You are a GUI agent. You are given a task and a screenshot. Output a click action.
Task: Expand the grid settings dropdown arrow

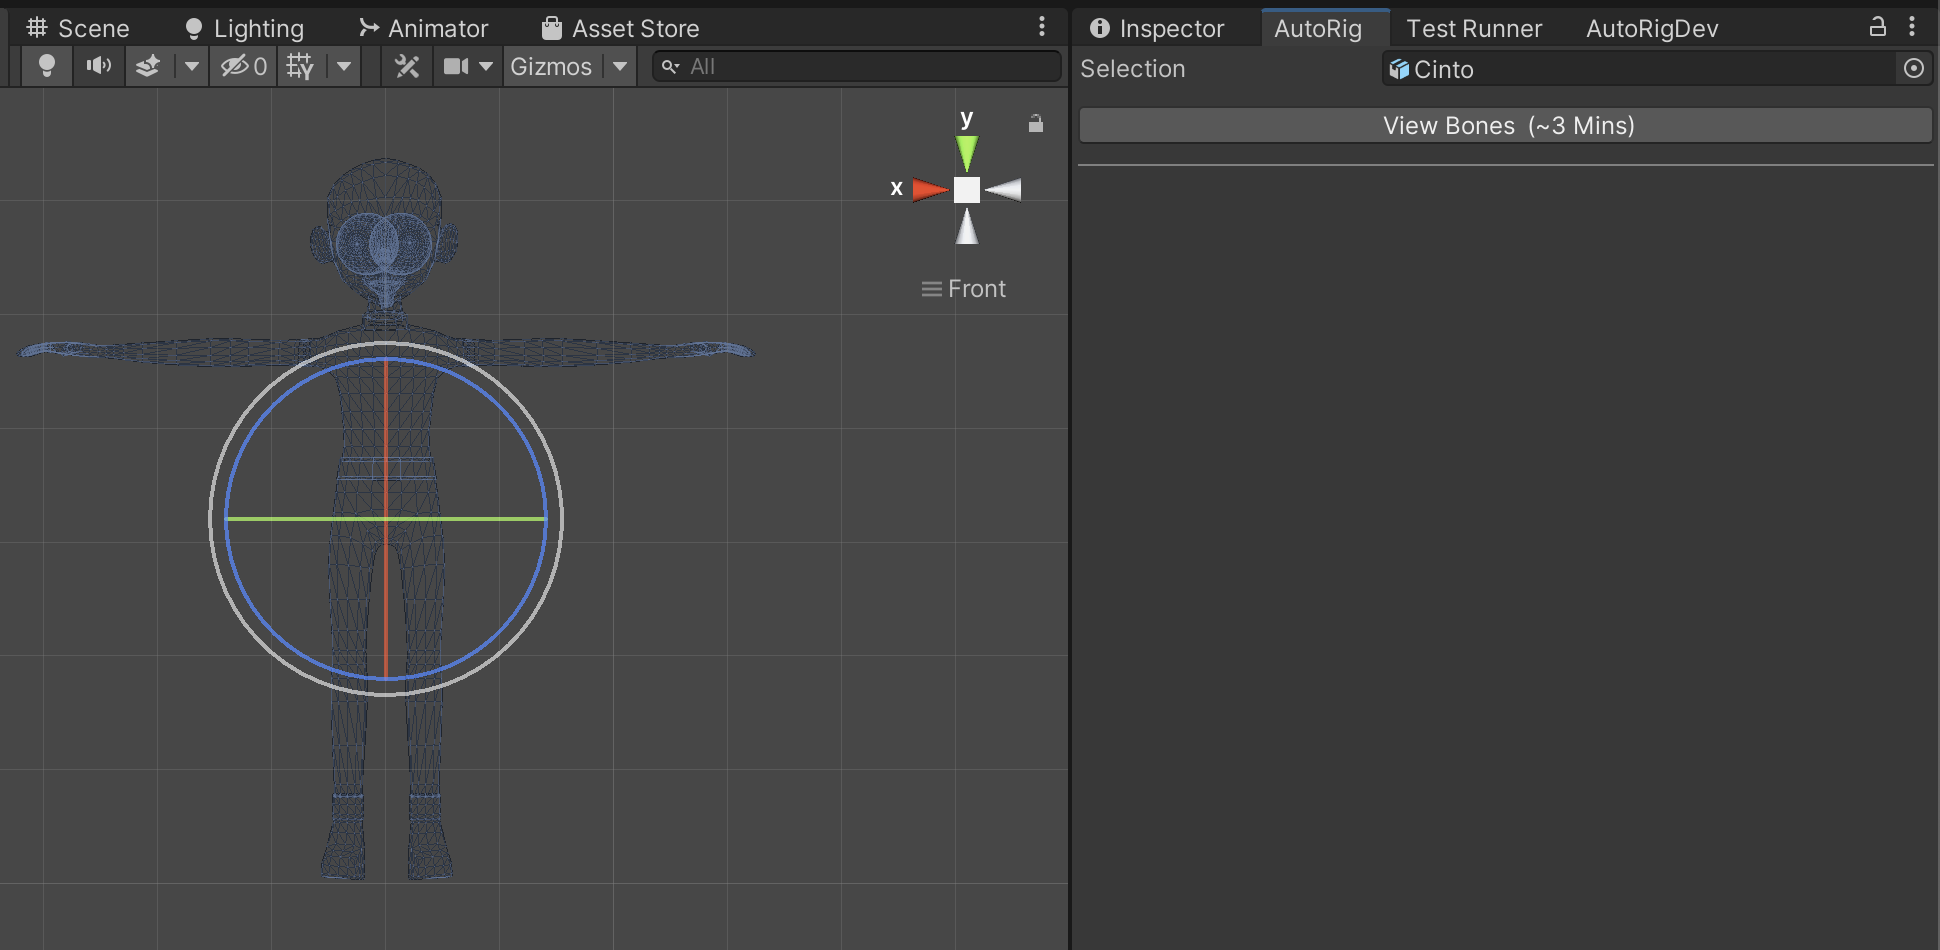coord(344,66)
